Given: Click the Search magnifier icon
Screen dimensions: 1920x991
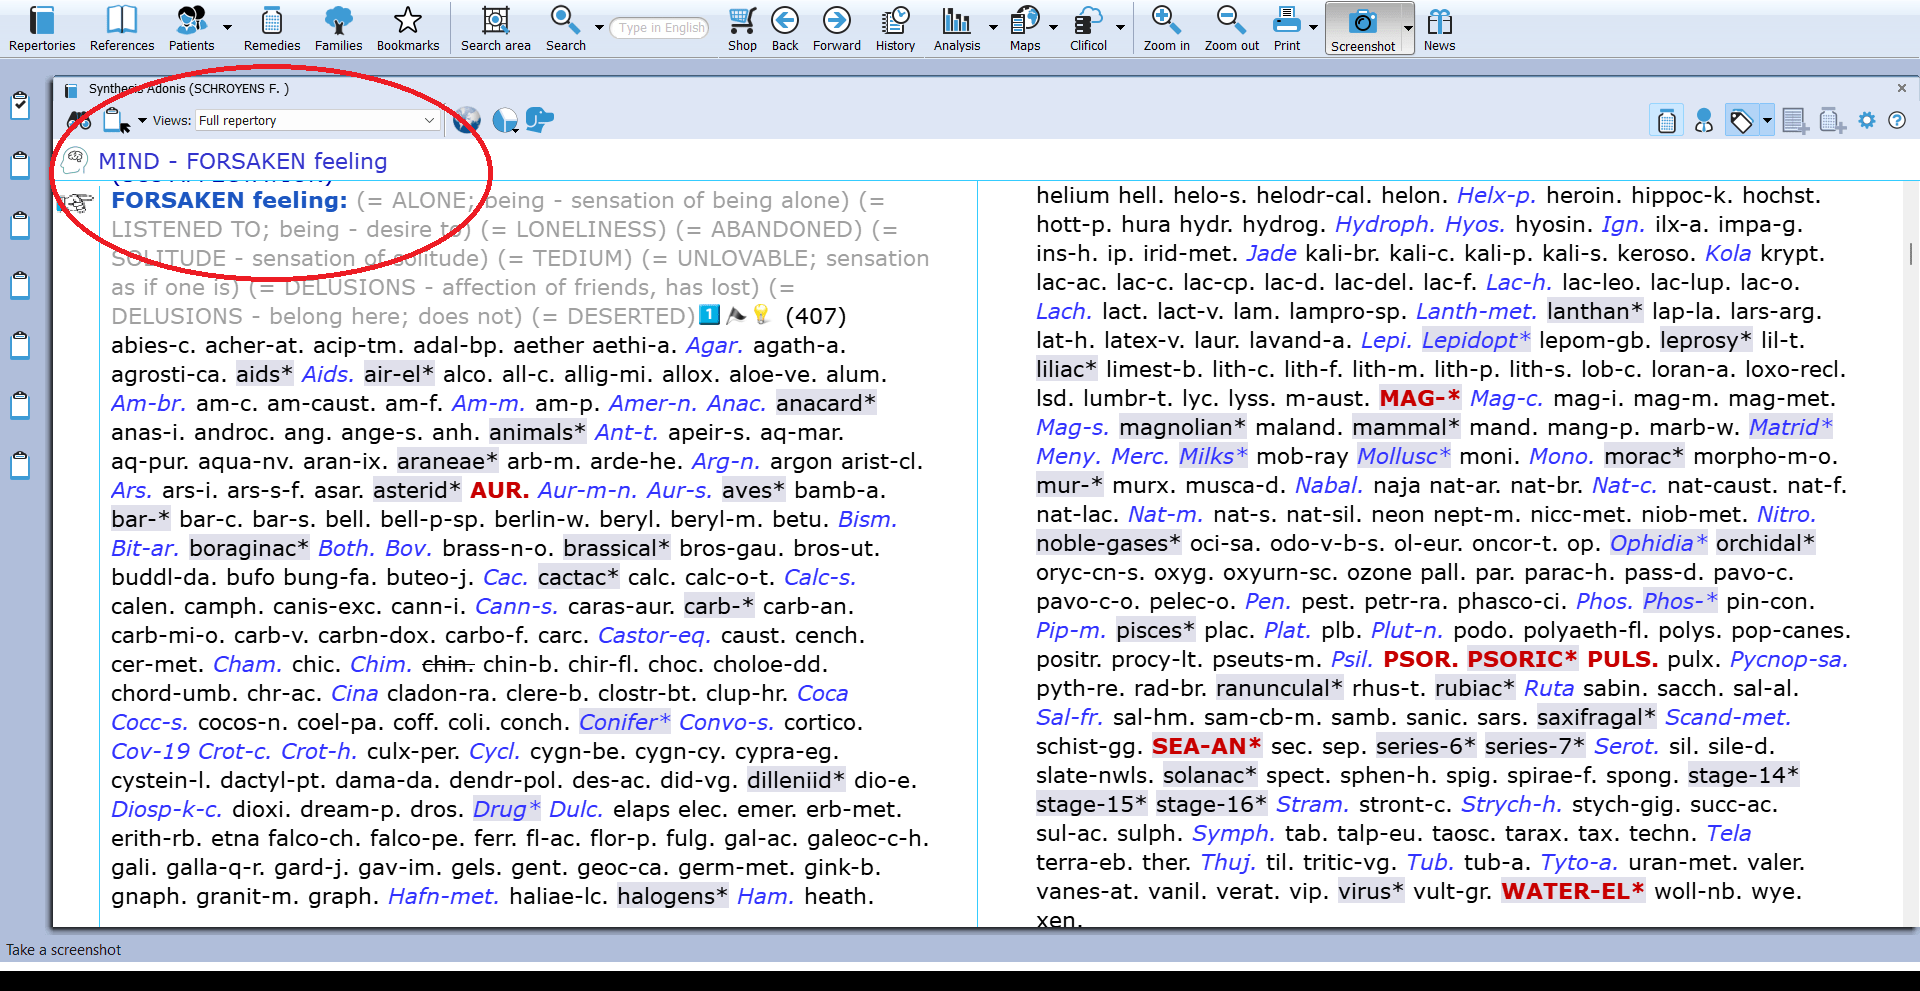Looking at the screenshot, I should (x=565, y=28).
